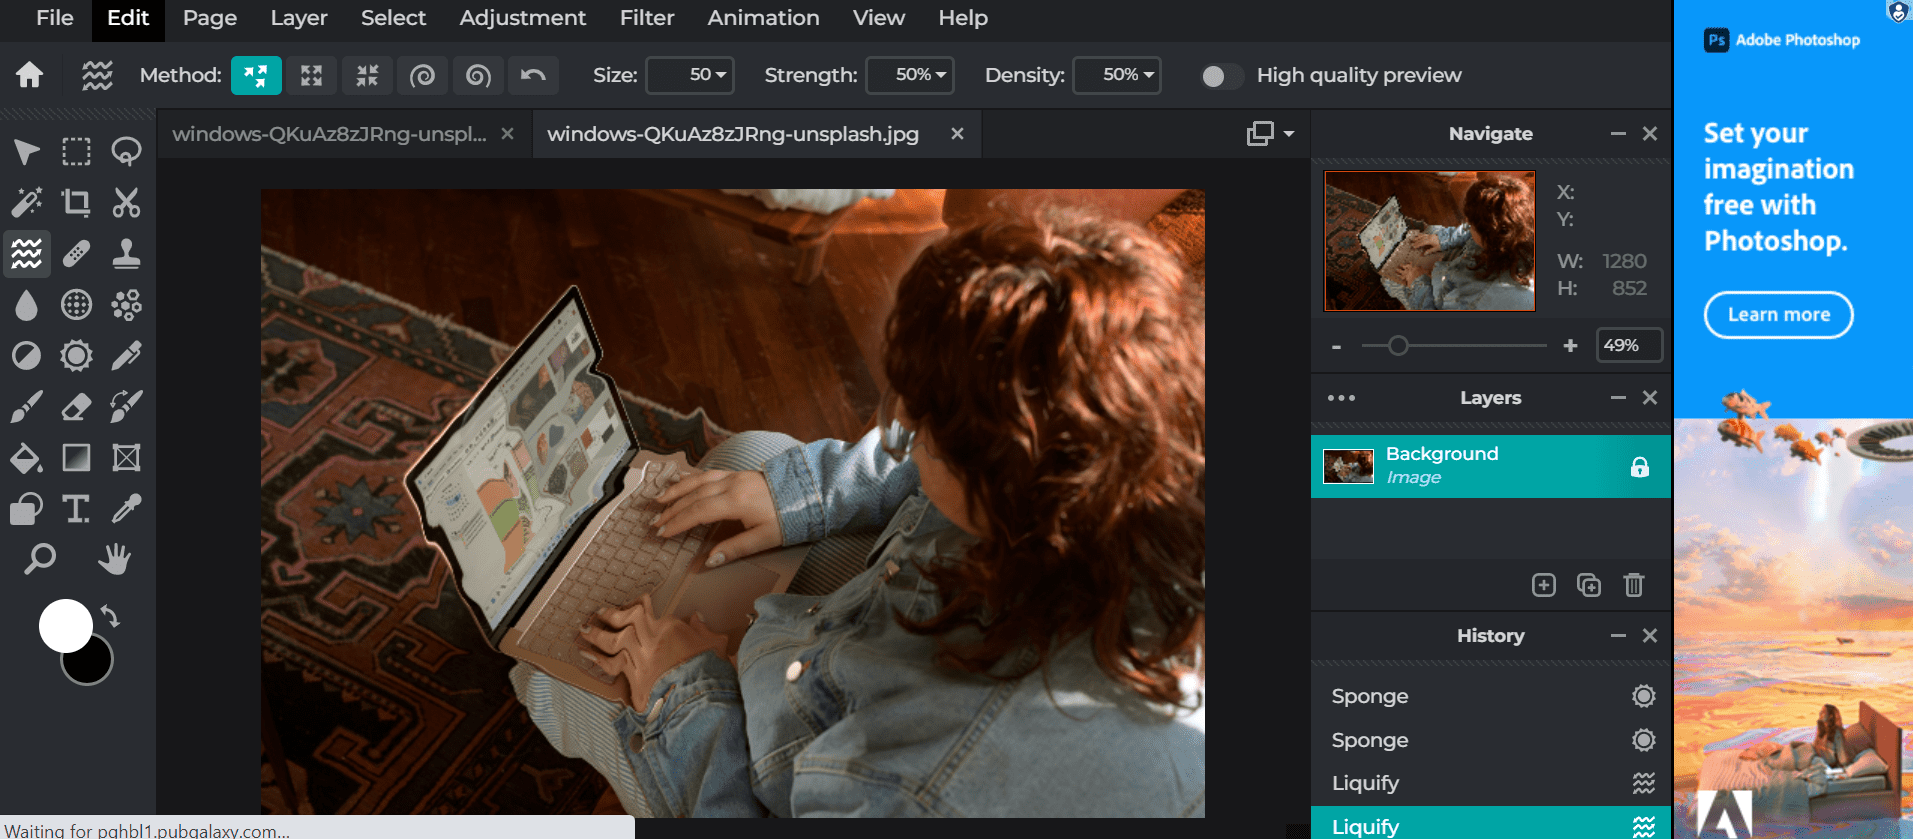
Task: Choose the Restore liquify method
Action: click(x=534, y=75)
